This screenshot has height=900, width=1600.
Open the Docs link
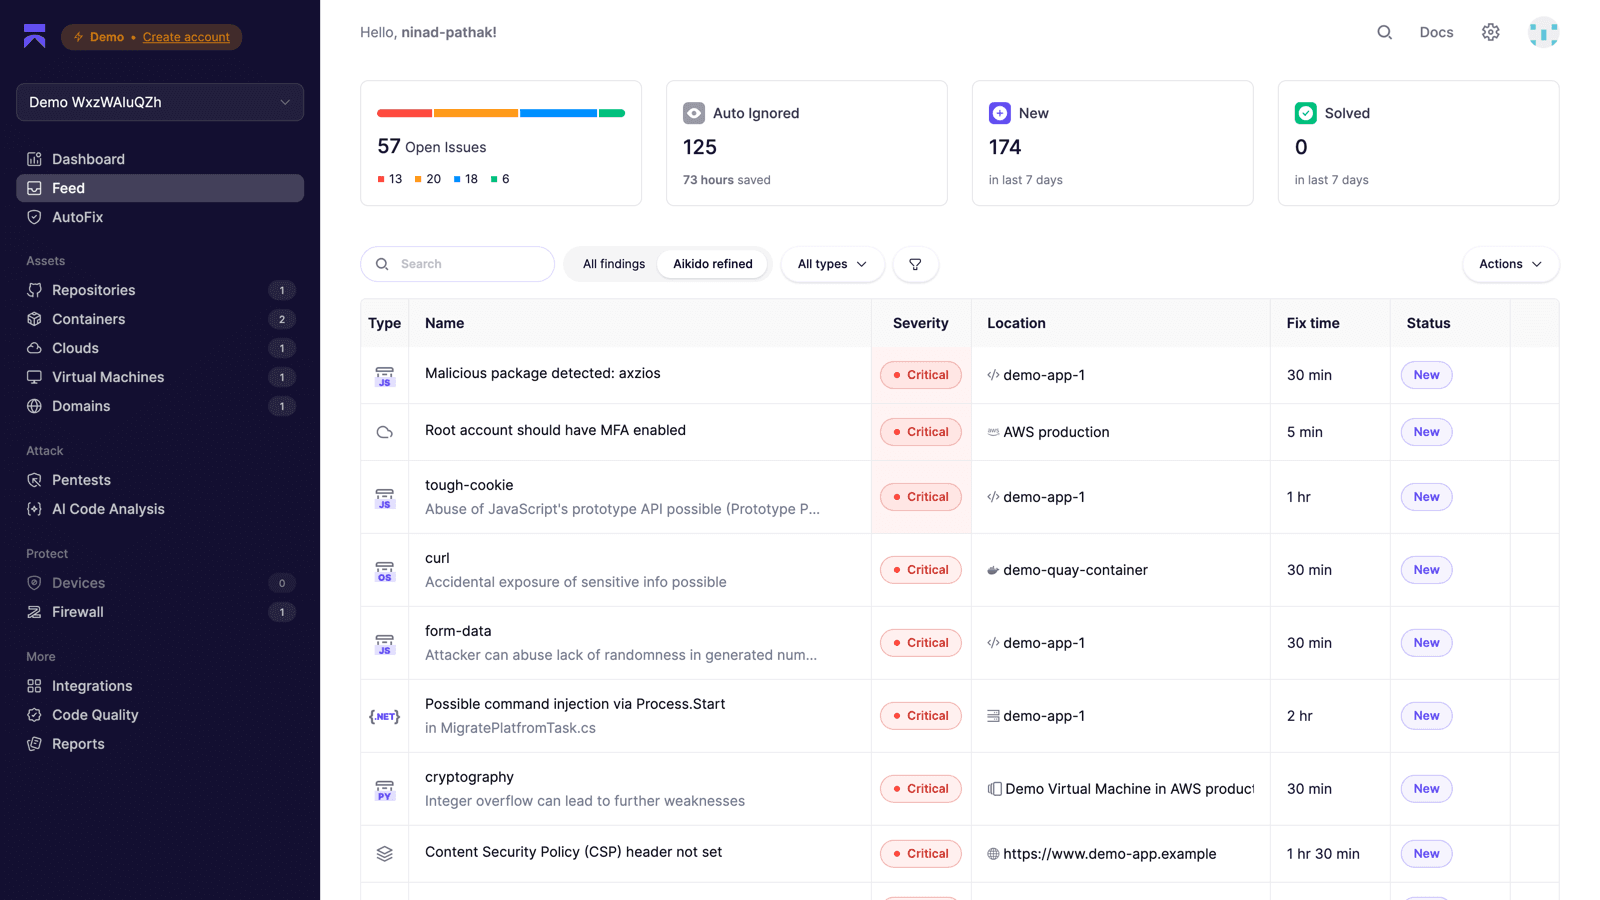coord(1436,32)
